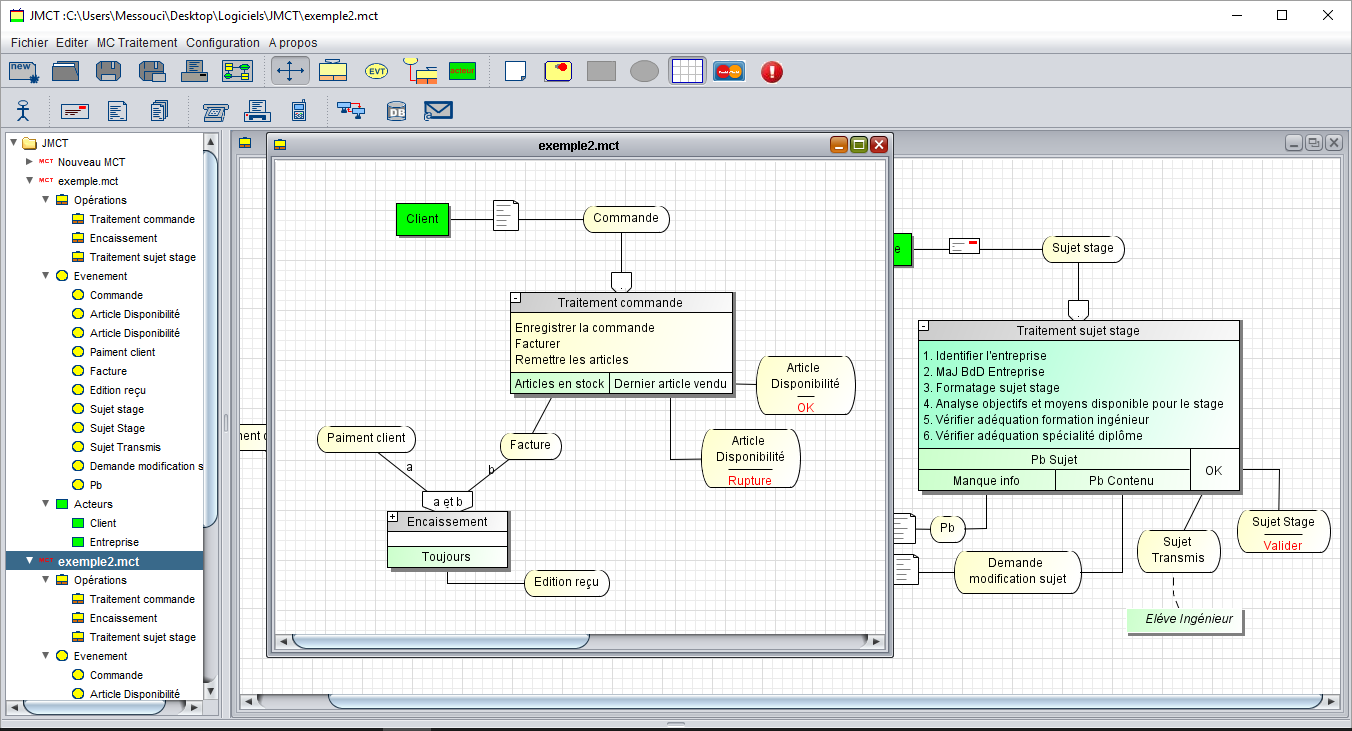The height and width of the screenshot is (731, 1352).
Task: Select the move arrows tool
Action: pyautogui.click(x=290, y=71)
